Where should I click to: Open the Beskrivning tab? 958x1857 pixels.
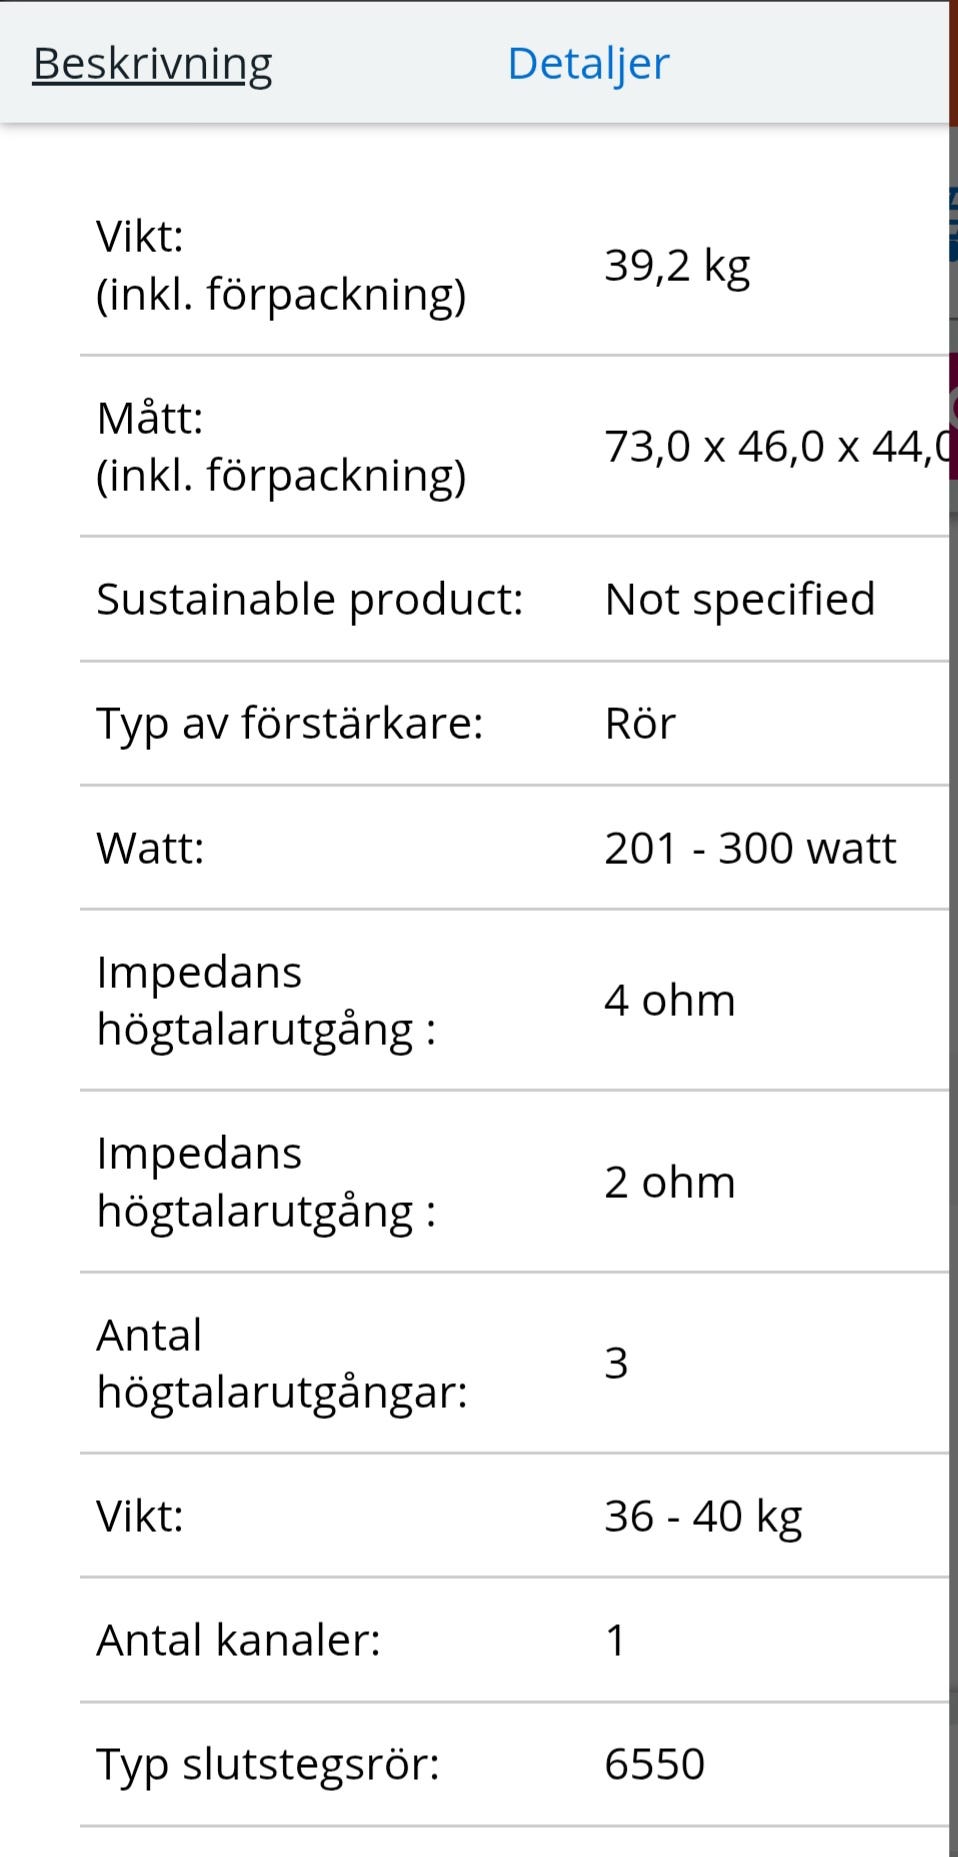tap(152, 64)
